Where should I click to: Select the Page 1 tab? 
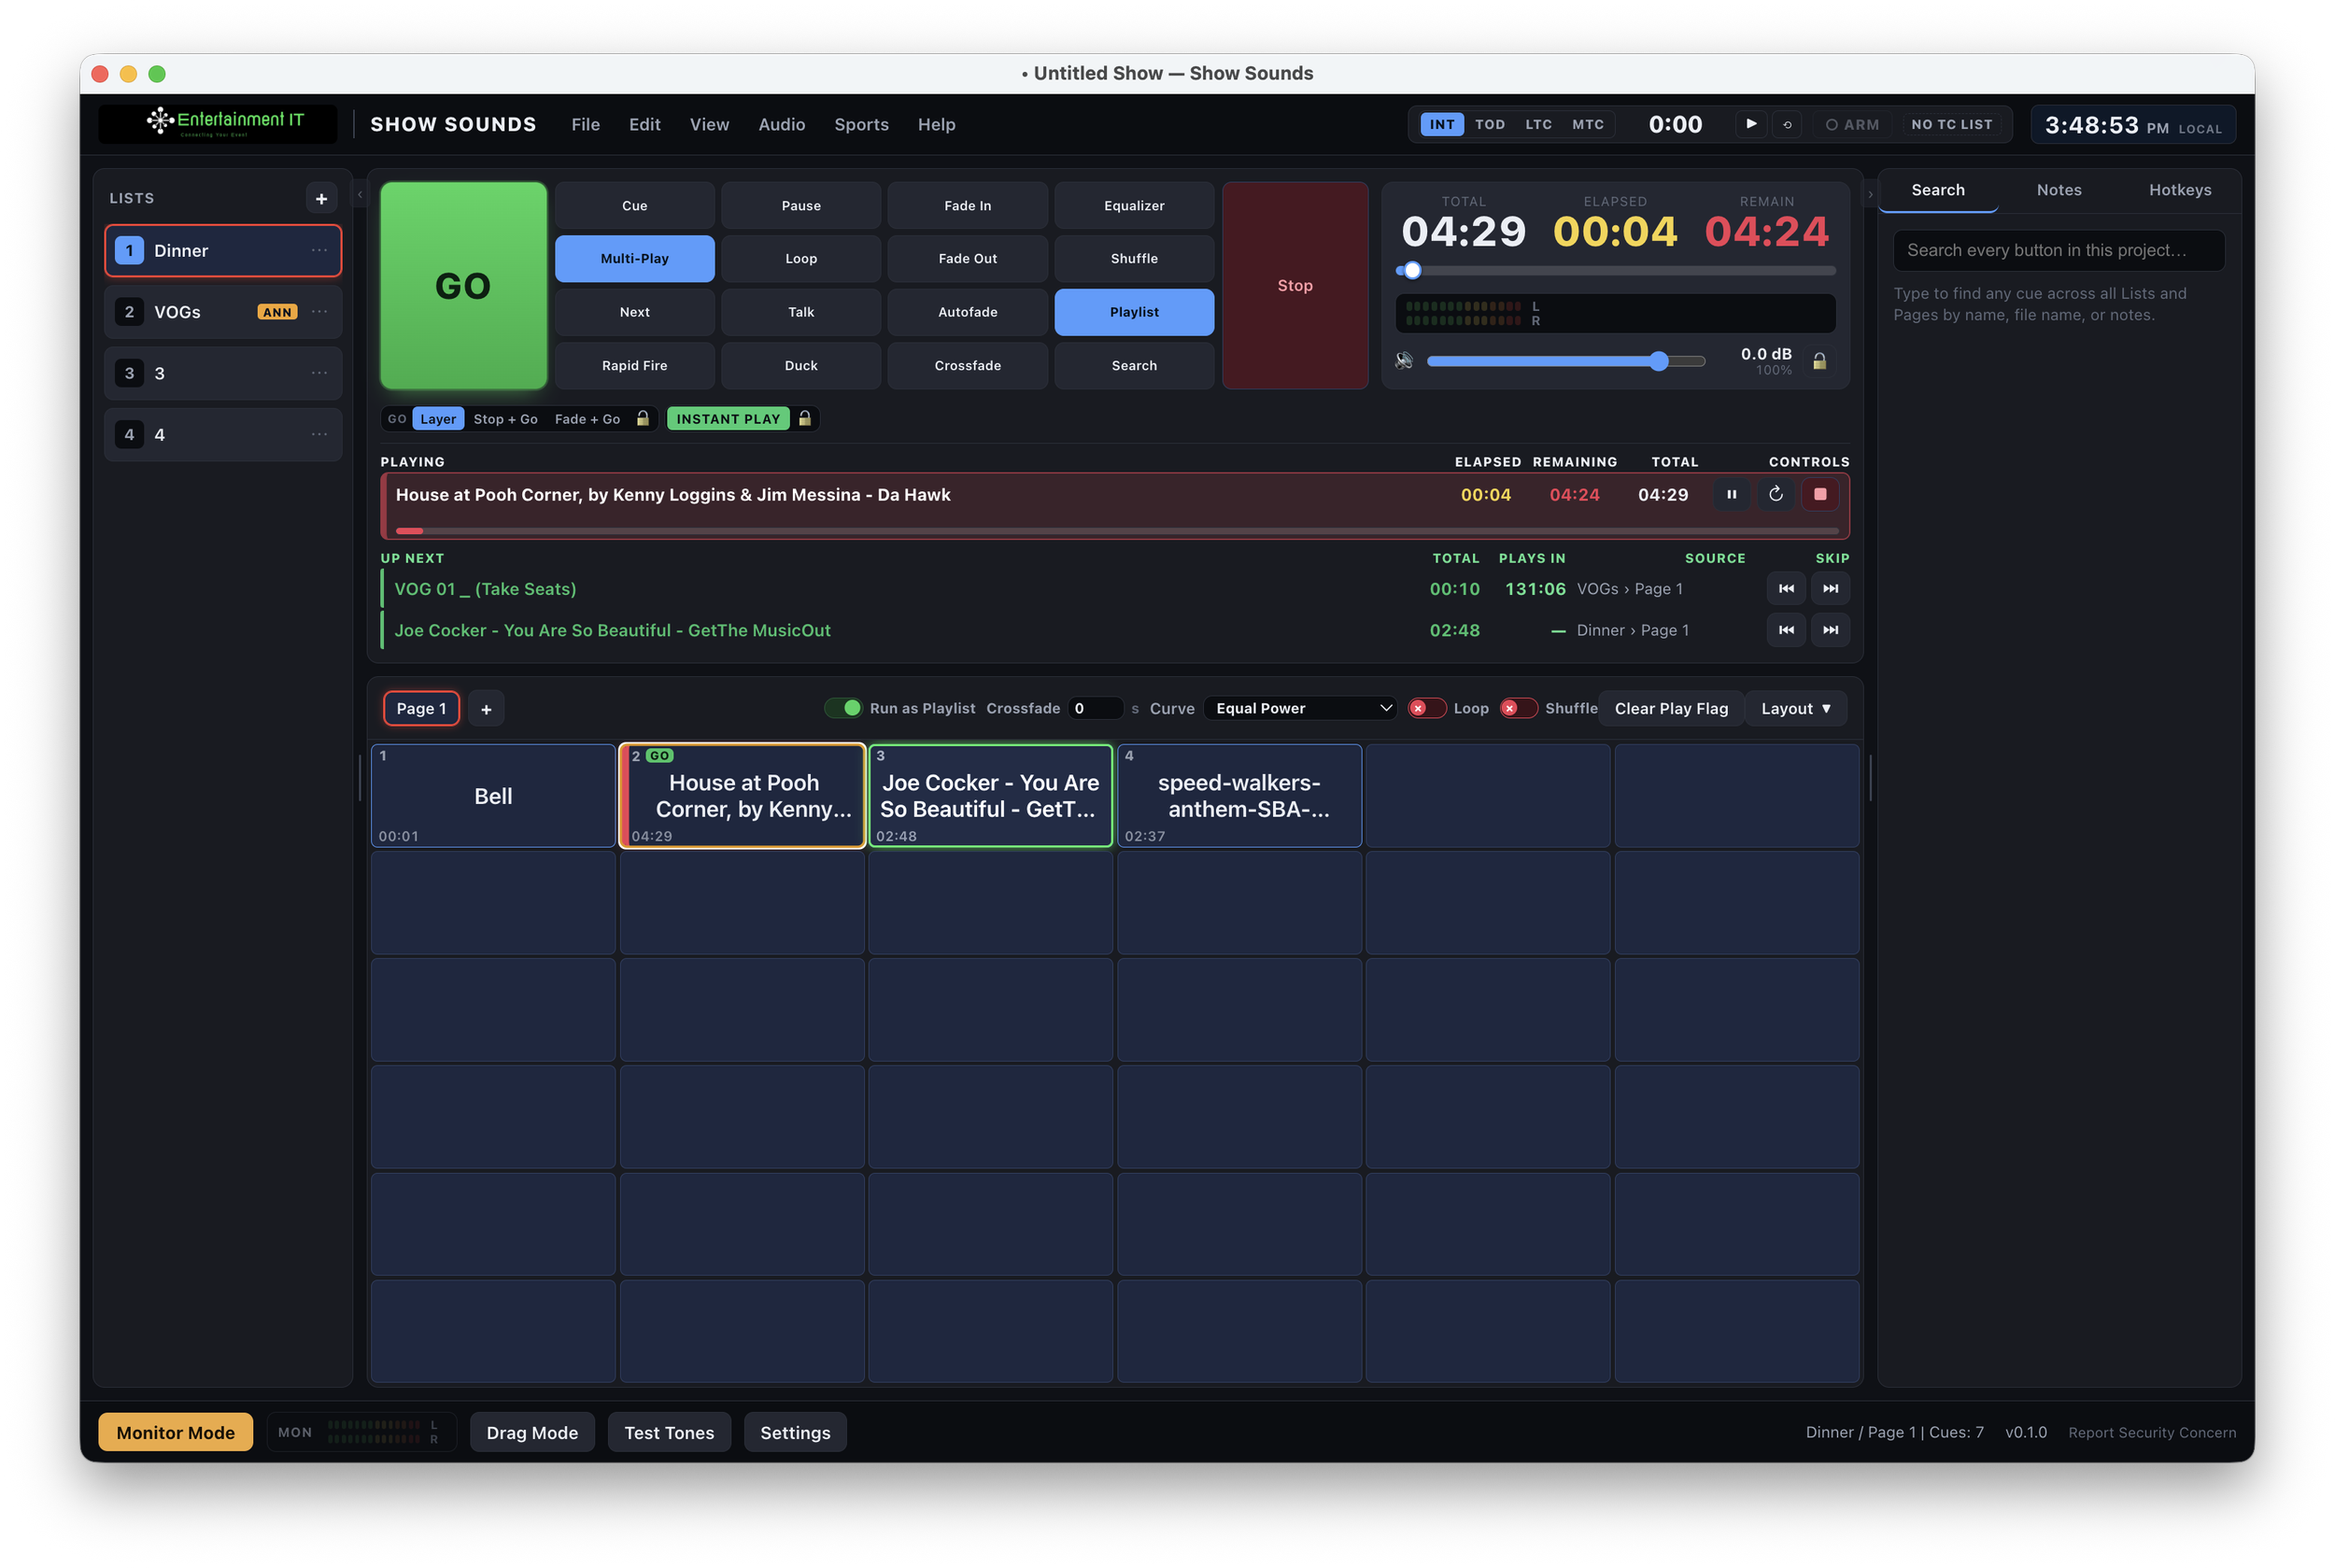(x=421, y=709)
